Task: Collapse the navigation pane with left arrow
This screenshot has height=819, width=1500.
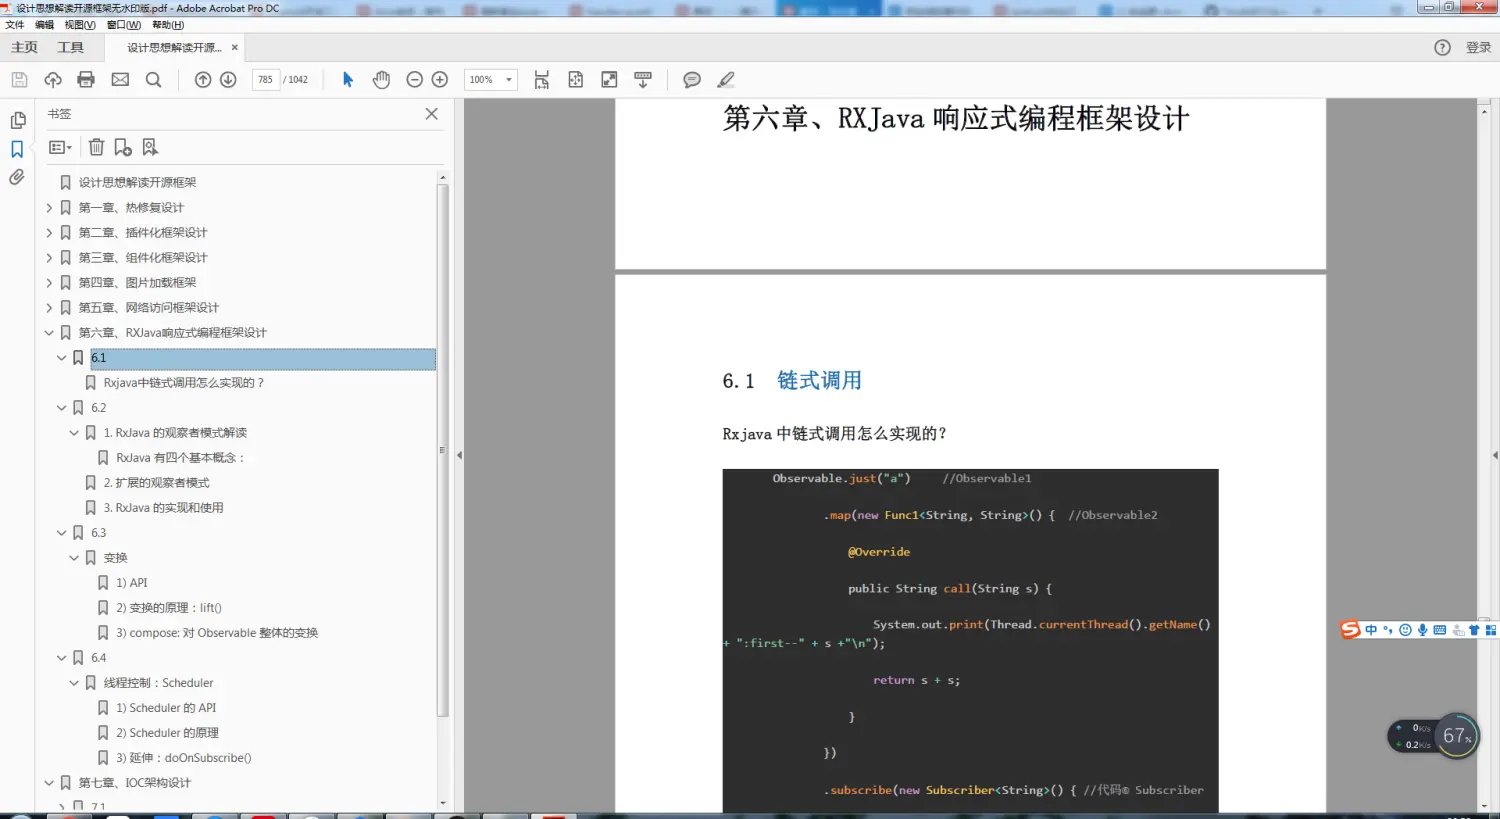Action: 459,455
